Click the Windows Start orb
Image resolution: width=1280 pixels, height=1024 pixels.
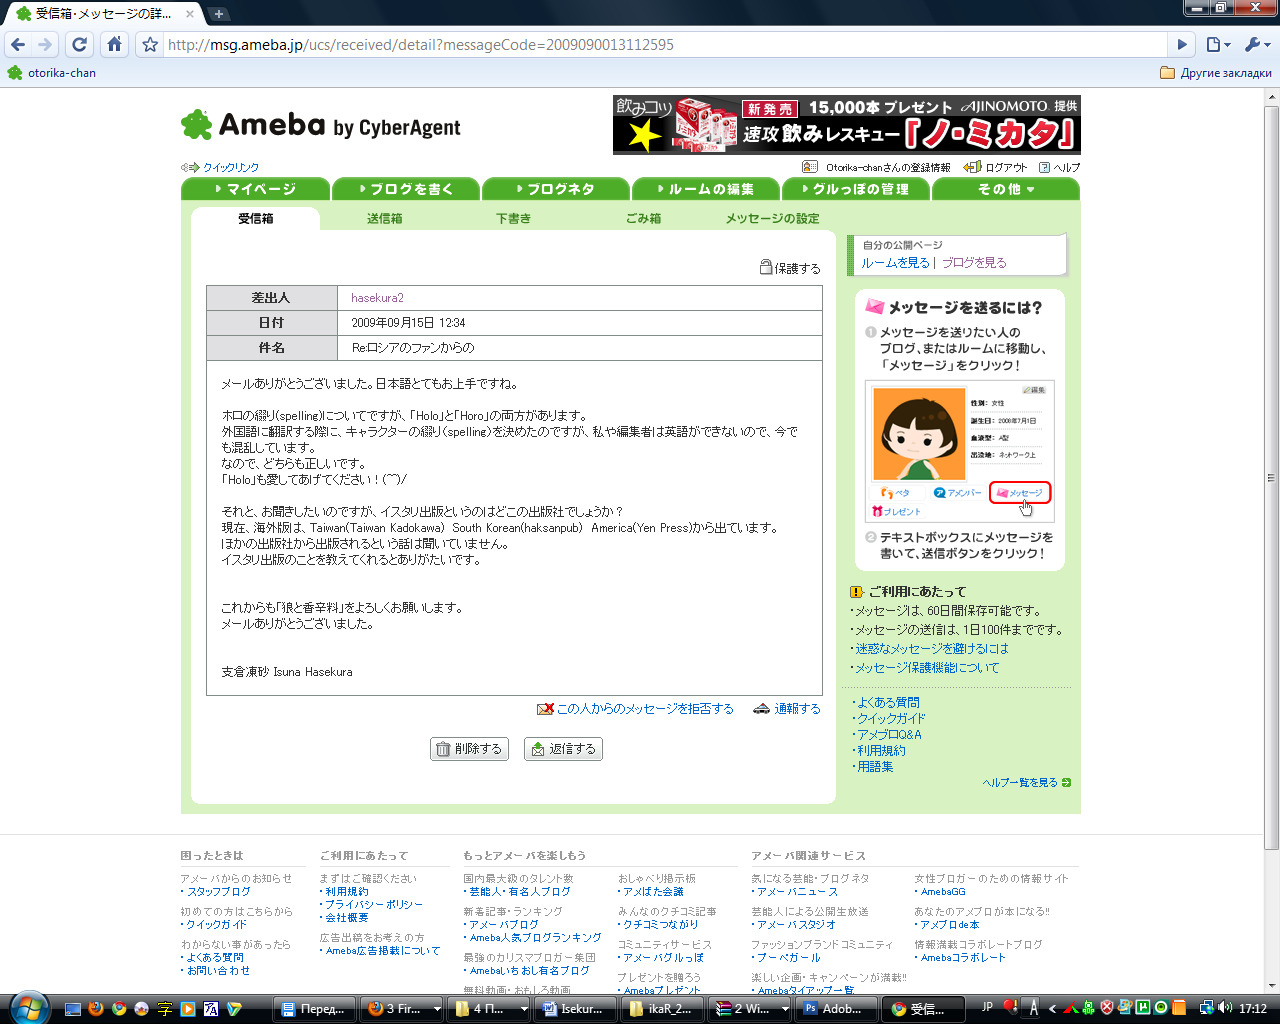tap(27, 1007)
